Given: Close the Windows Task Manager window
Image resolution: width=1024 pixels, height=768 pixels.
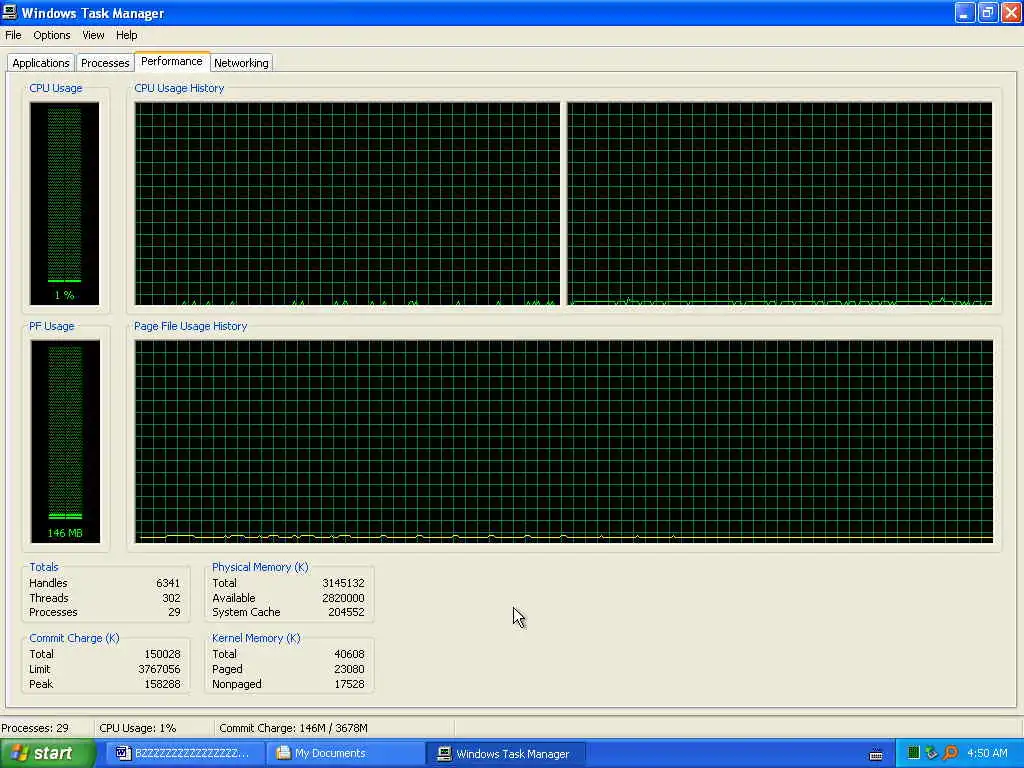Looking at the screenshot, I should coord(1011,12).
